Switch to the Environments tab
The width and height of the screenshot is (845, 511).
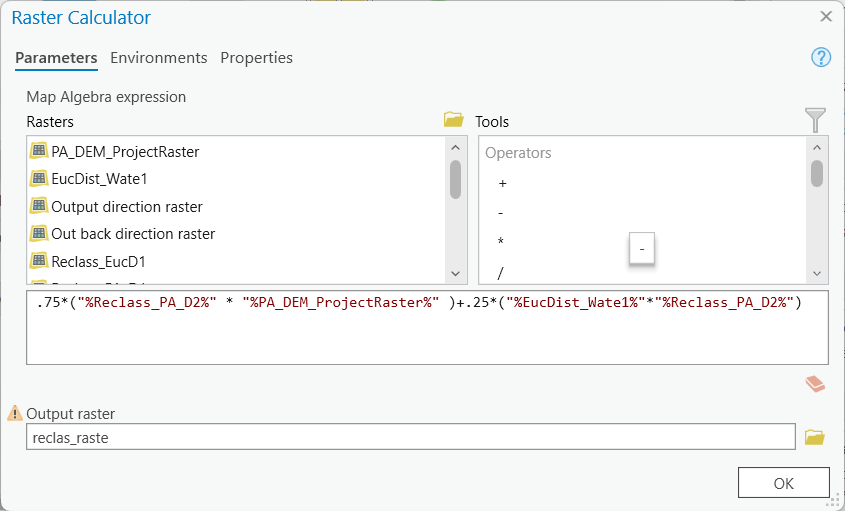[159, 58]
